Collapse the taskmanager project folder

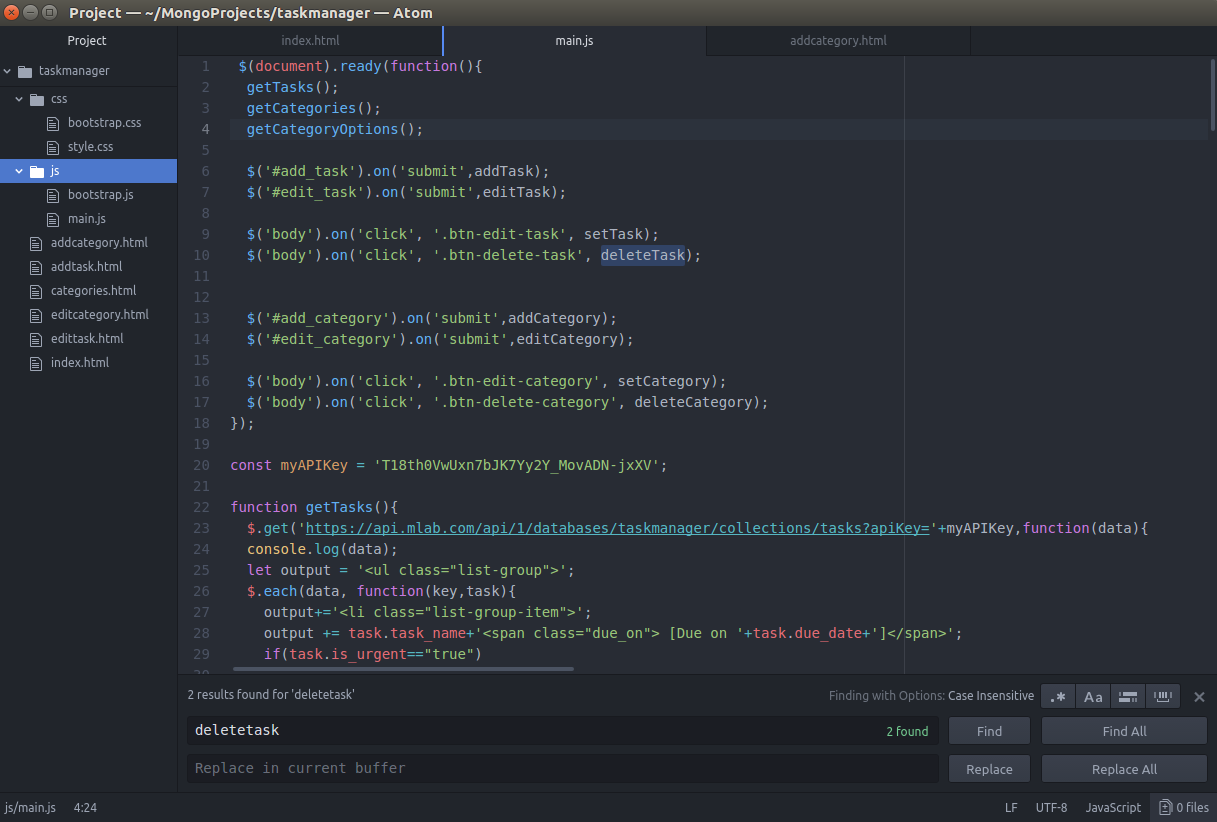[7, 70]
